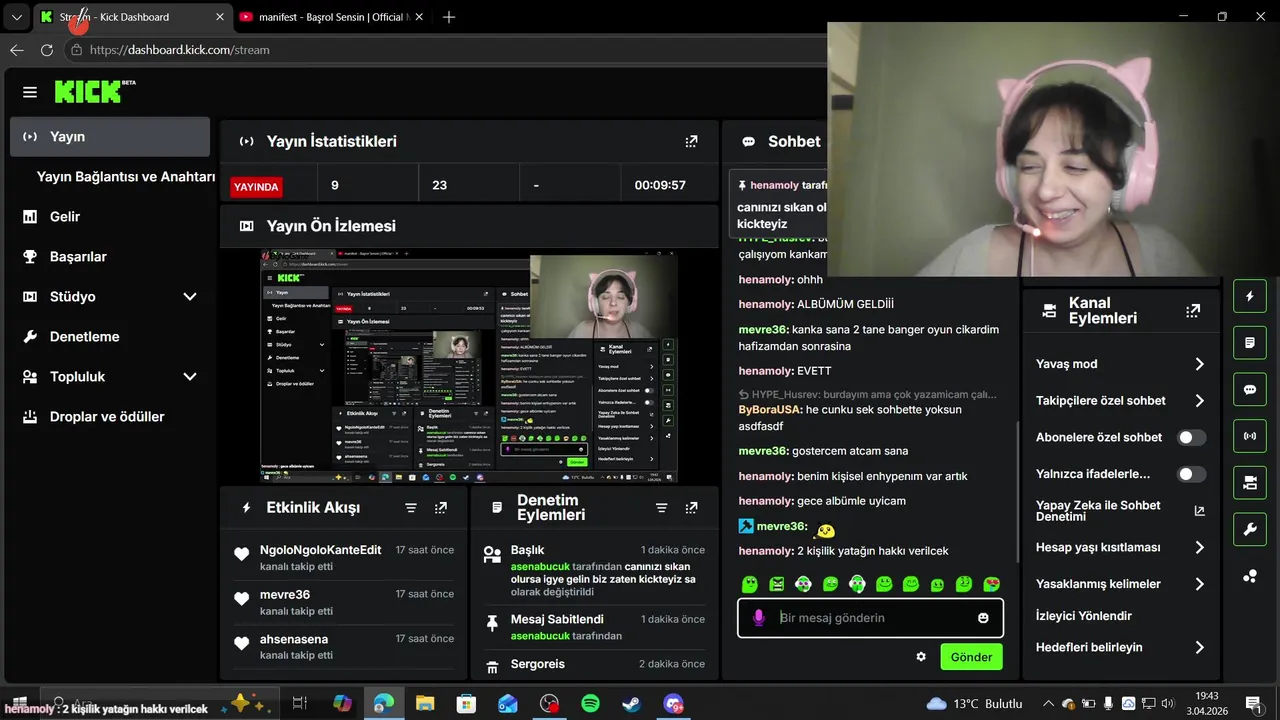Image resolution: width=1280 pixels, height=720 pixels.
Task: Insert the first green Kick emote
Action: 750,584
